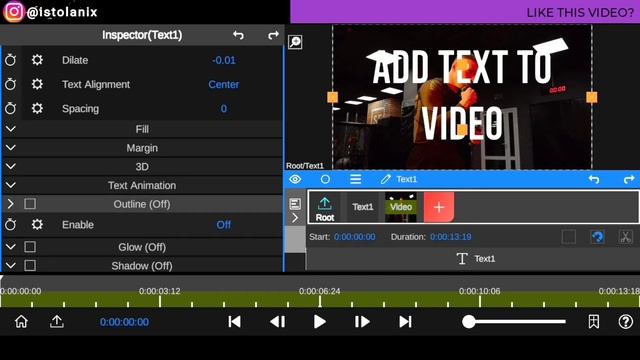Expand the Glow (Off) section
This screenshot has width=640, height=360.
11,247
